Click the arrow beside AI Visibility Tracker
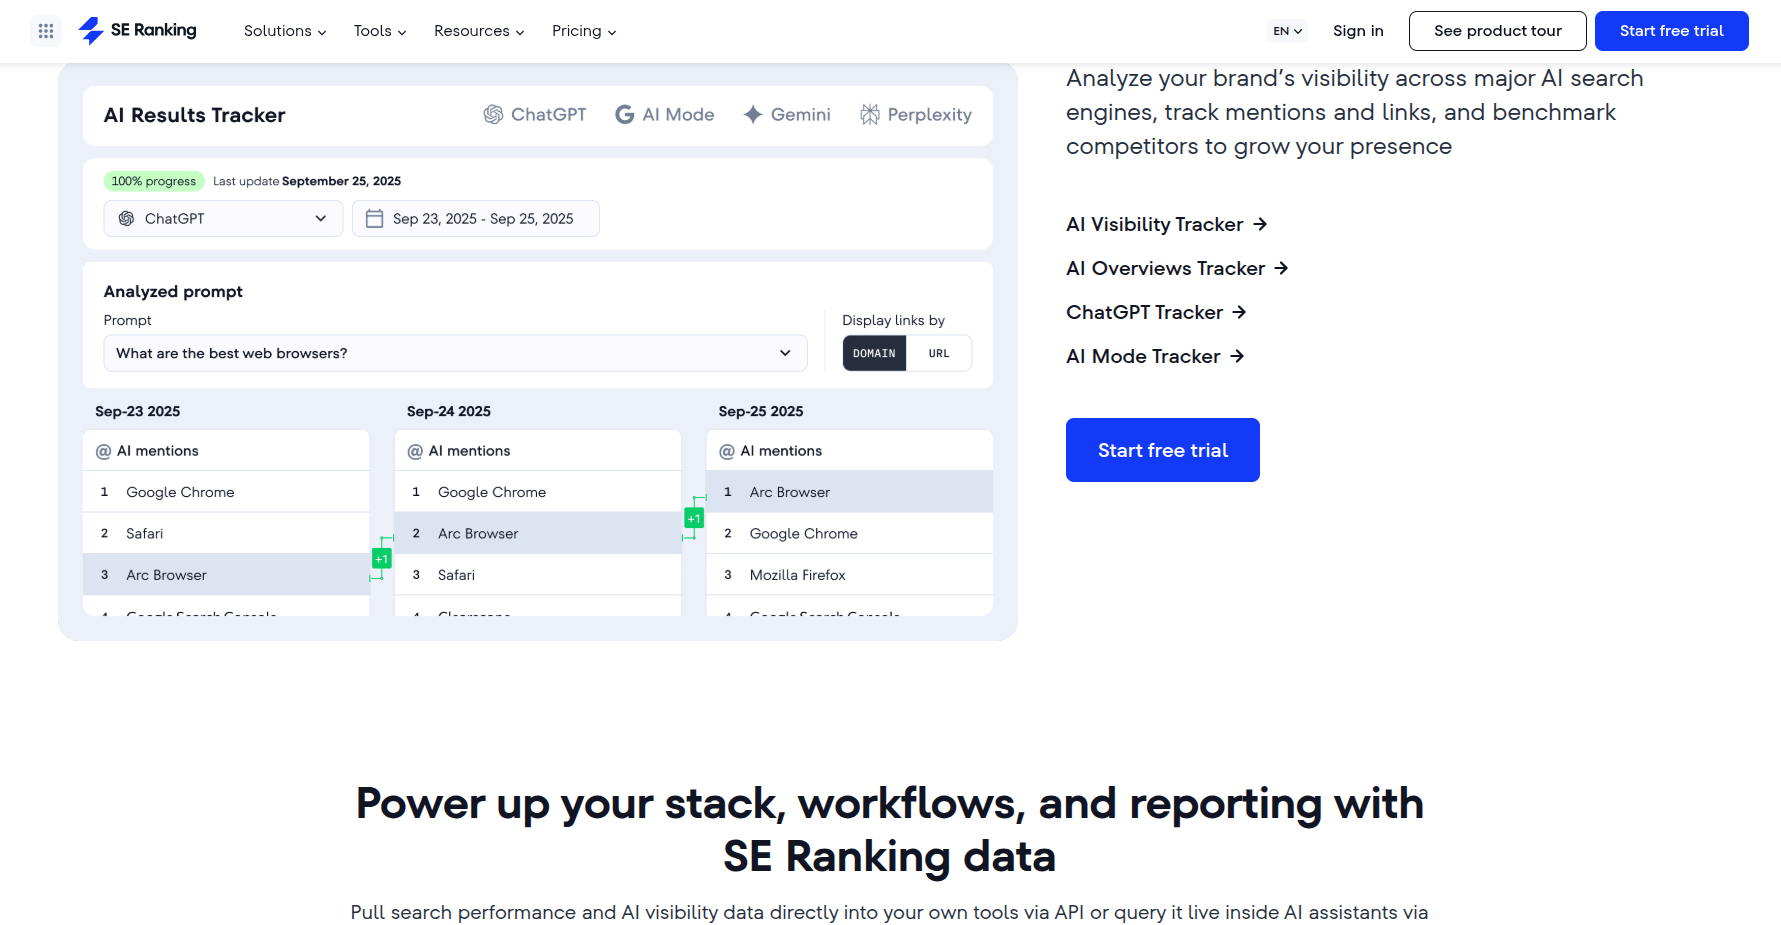Viewport: 1781px width, 925px height. coord(1260,224)
